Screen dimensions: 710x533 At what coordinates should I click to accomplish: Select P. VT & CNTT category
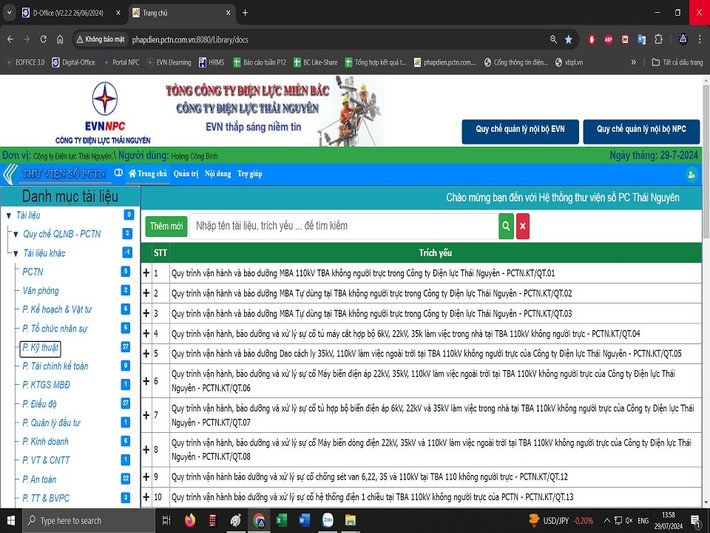[x=46, y=461]
